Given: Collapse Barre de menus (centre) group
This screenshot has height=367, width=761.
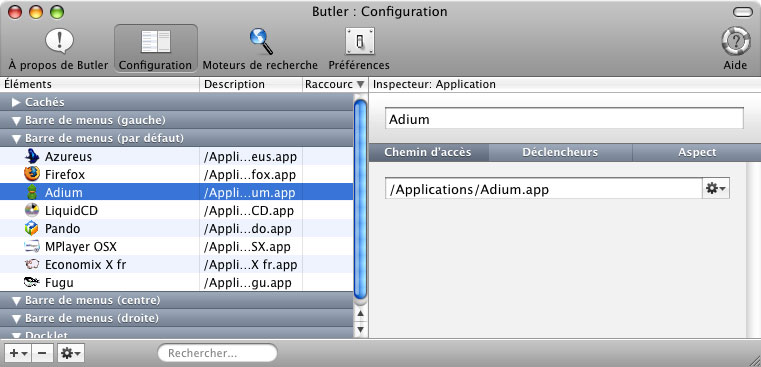Looking at the screenshot, I should (17, 301).
